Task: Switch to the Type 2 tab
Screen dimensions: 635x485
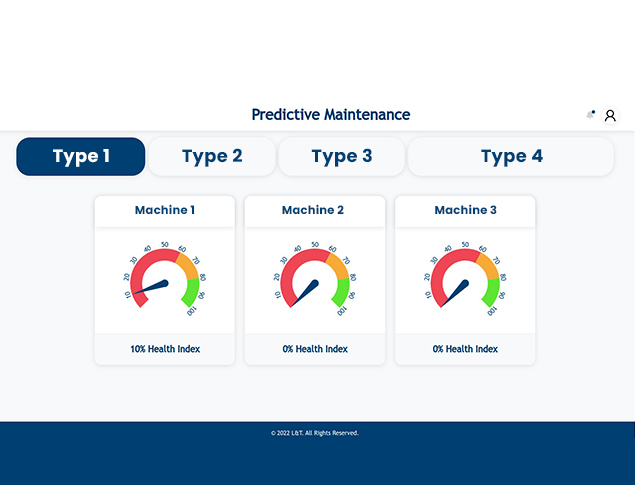Action: pos(212,156)
